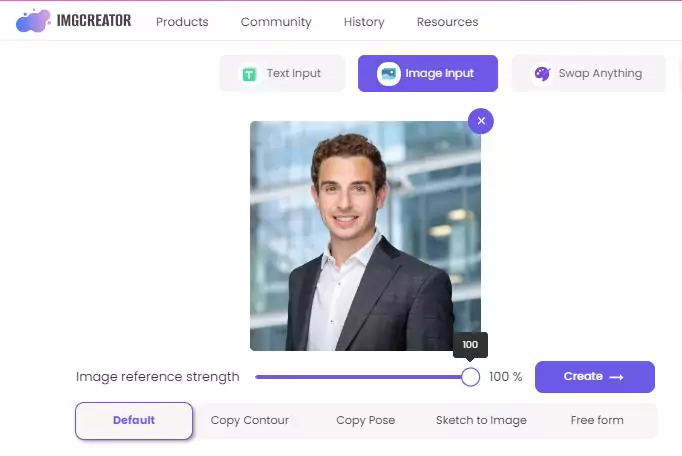The image size is (682, 456).
Task: Choose the Free form mode
Action: tap(597, 420)
